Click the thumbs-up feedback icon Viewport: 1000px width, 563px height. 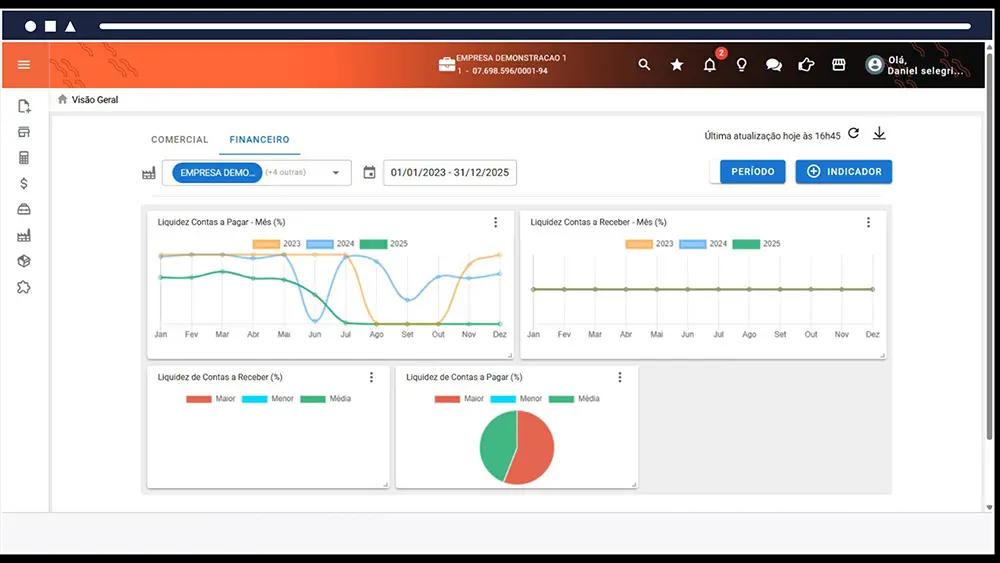[x=806, y=64]
